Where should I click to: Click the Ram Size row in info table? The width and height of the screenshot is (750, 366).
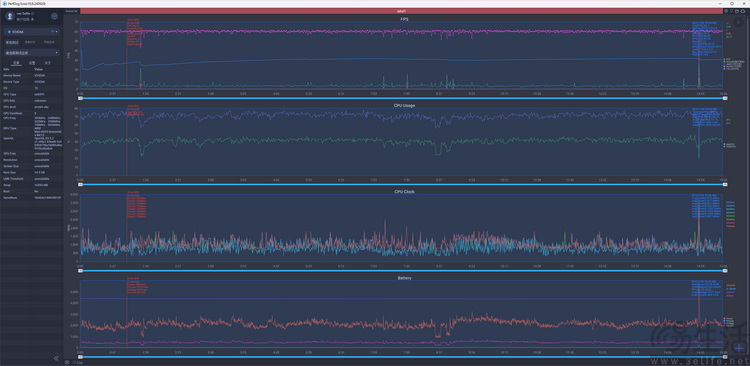(32, 172)
